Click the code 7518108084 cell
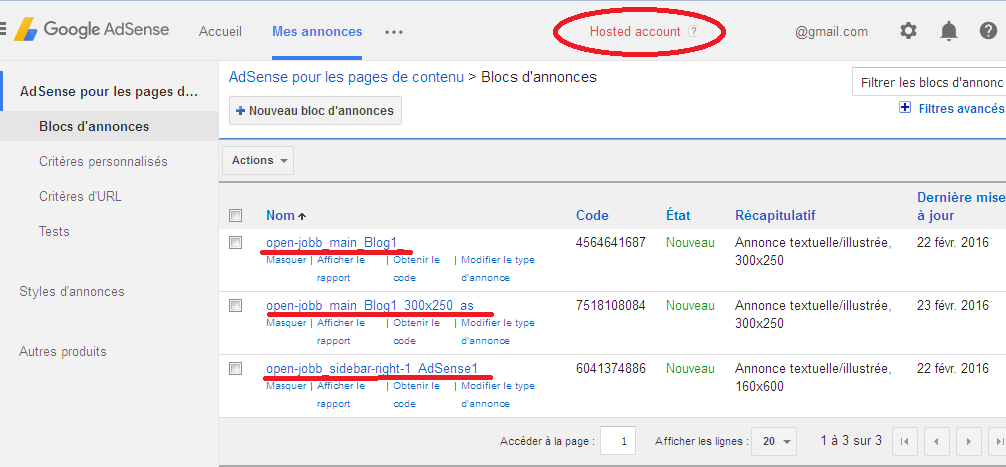The image size is (1006, 467). [610, 305]
